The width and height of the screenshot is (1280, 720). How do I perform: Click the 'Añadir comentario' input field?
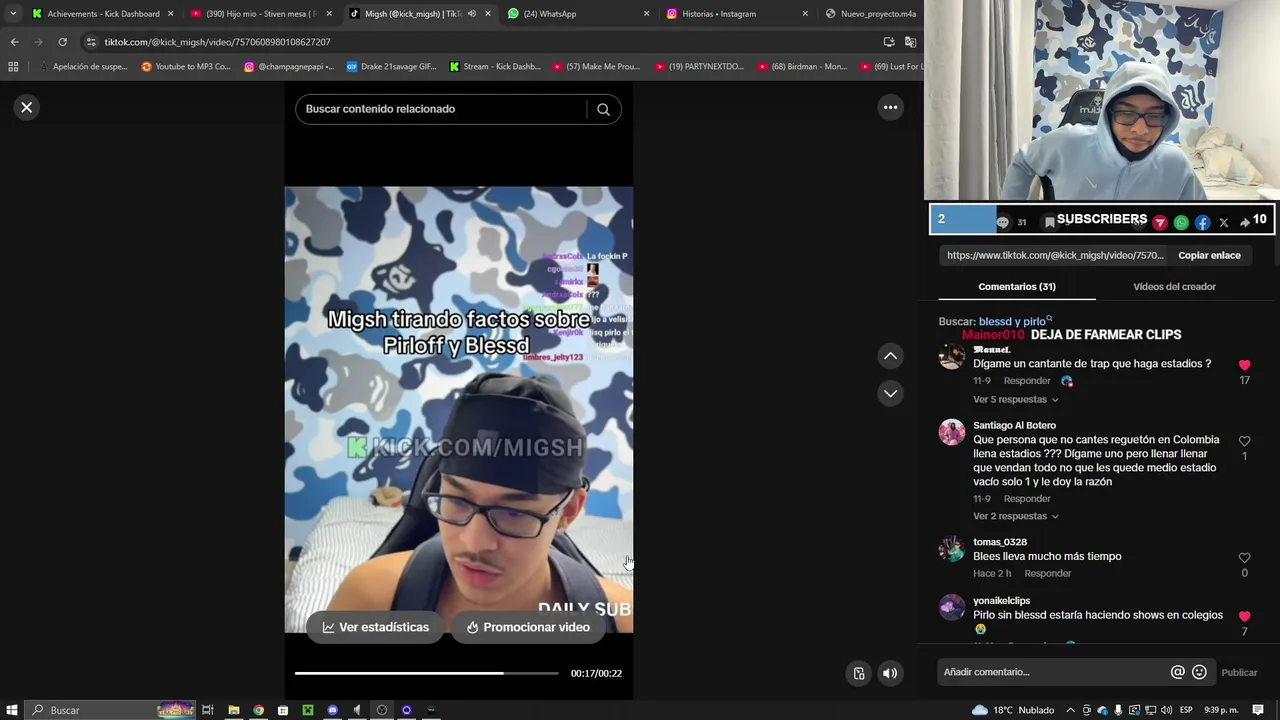click(1053, 672)
